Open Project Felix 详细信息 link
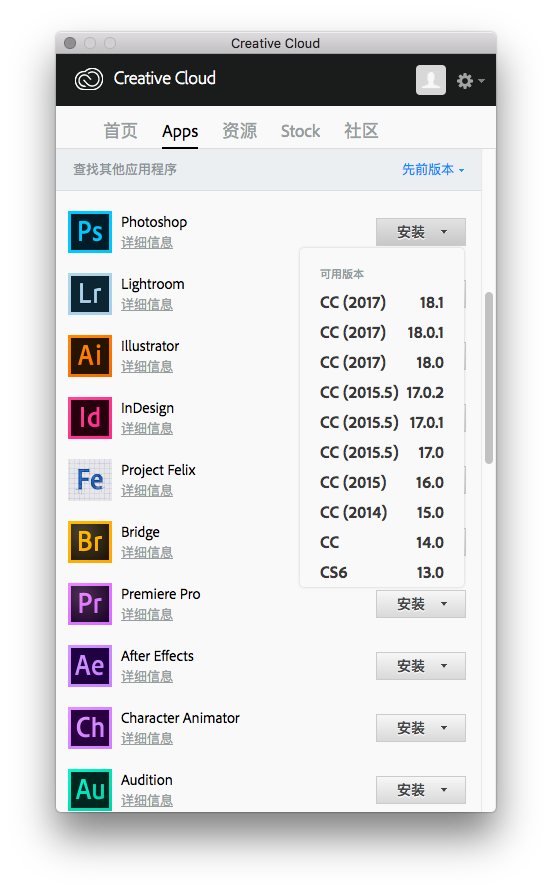 click(147, 491)
